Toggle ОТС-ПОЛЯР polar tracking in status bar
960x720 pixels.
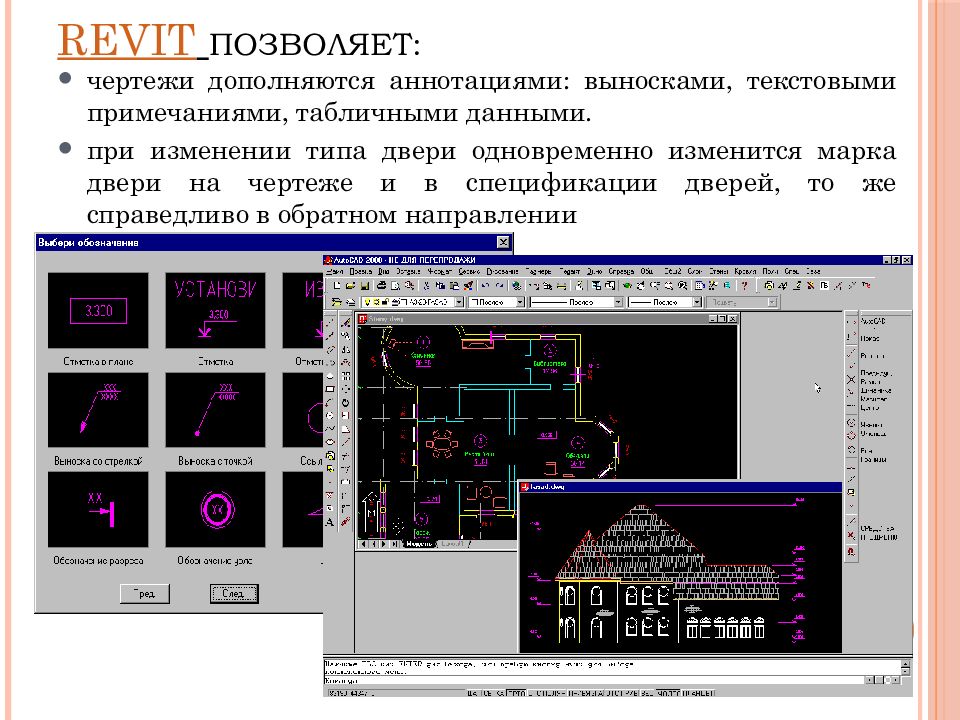click(x=548, y=693)
